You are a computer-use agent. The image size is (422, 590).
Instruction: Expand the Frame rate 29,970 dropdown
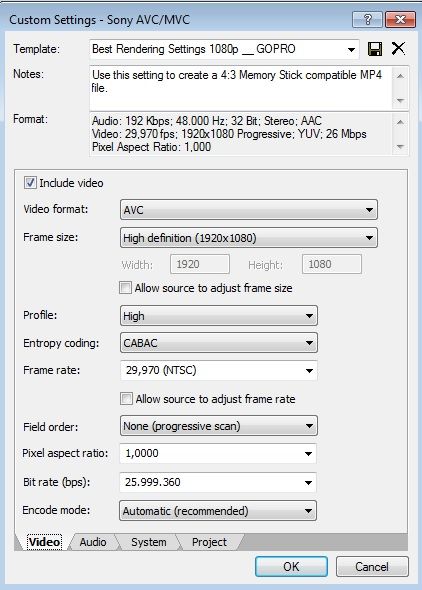(219, 370)
